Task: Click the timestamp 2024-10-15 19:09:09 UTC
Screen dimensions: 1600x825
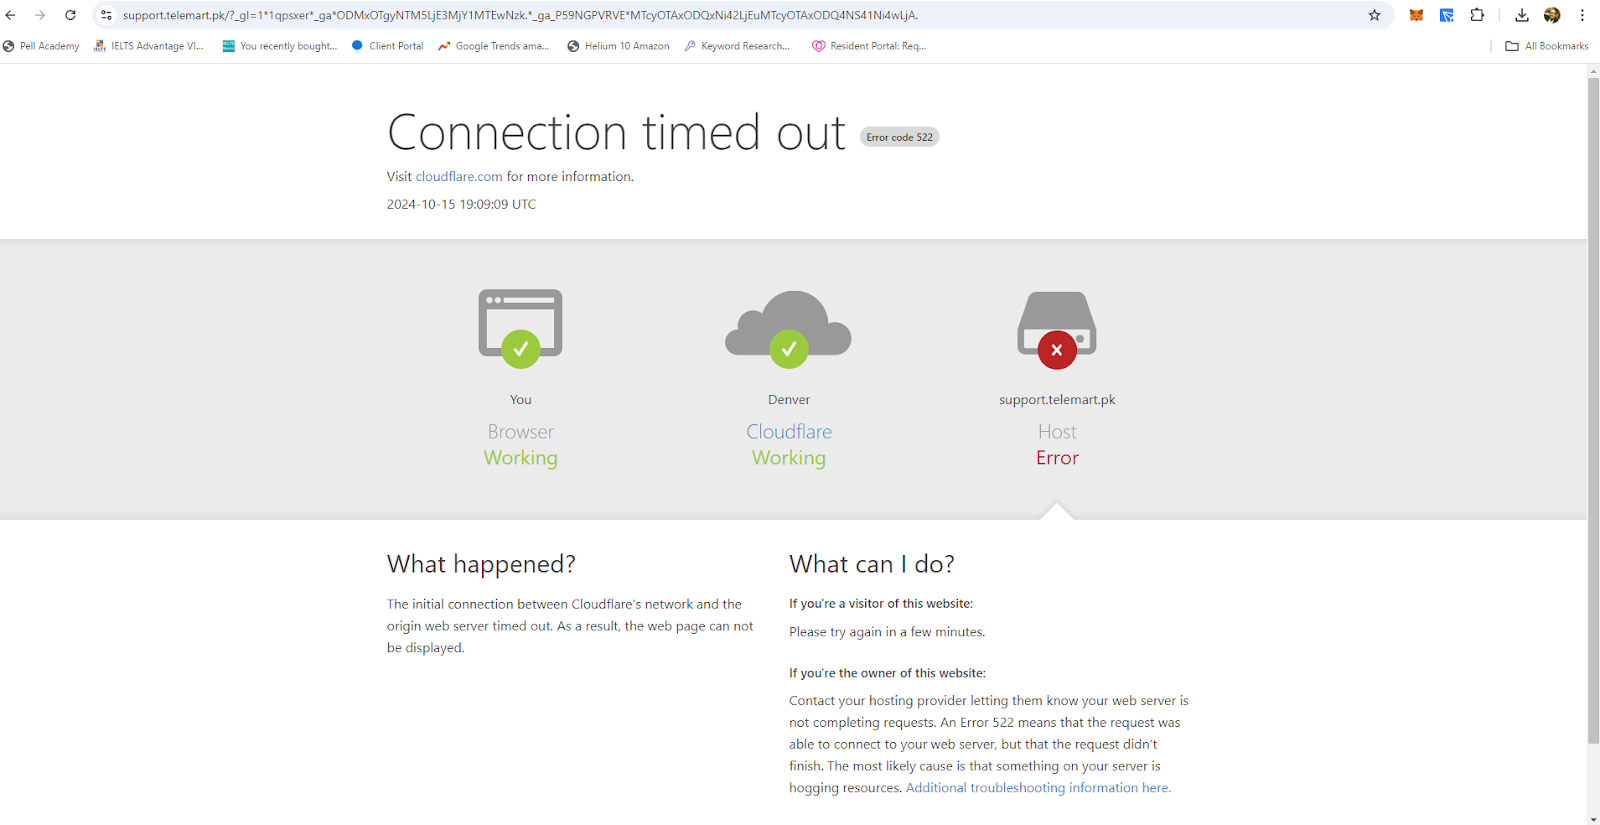Action: (461, 204)
